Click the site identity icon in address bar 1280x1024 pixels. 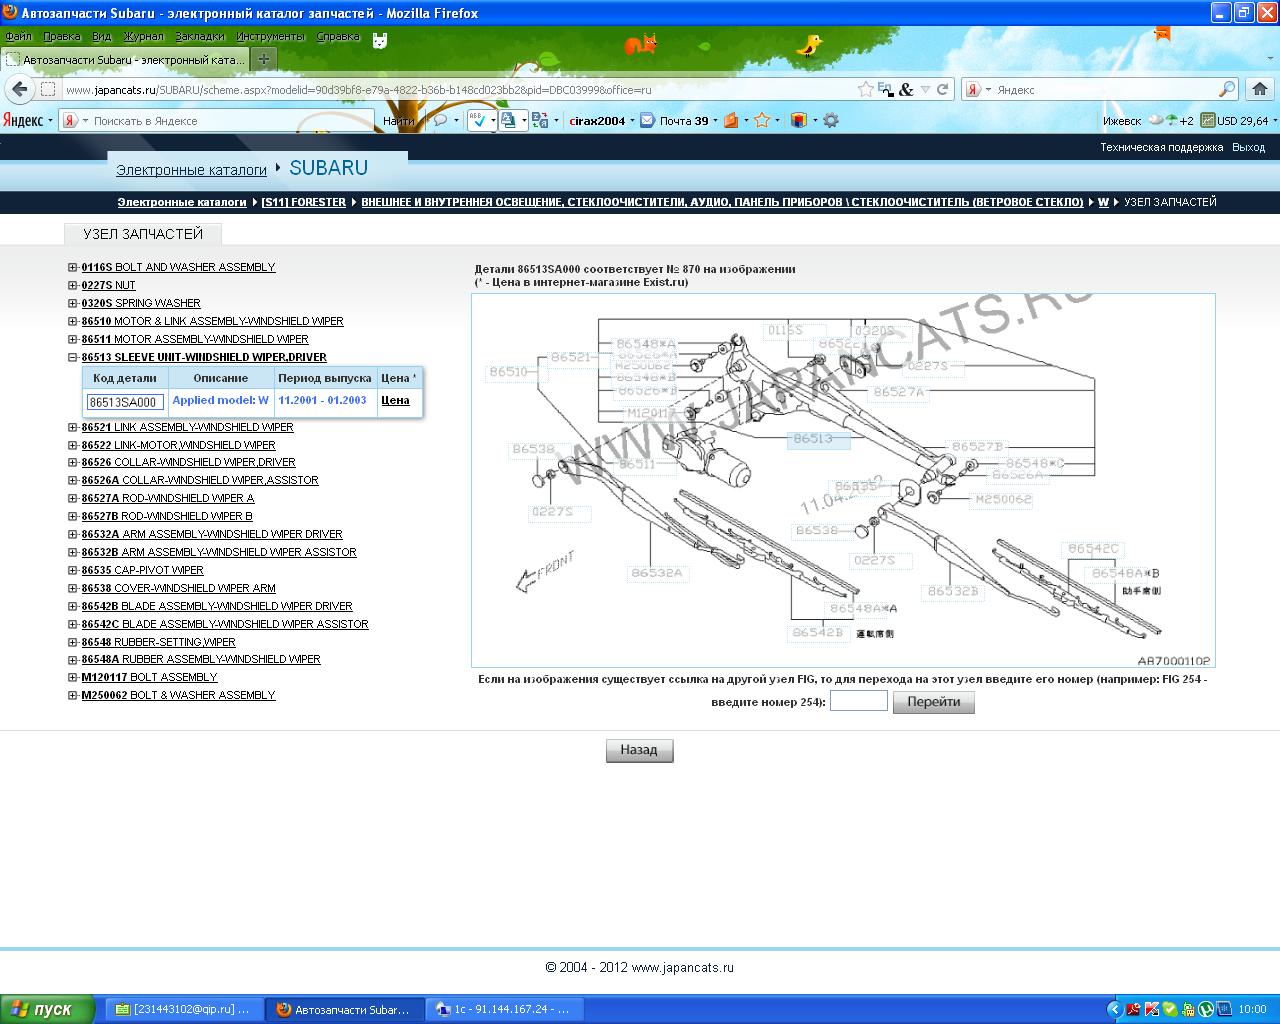47,89
